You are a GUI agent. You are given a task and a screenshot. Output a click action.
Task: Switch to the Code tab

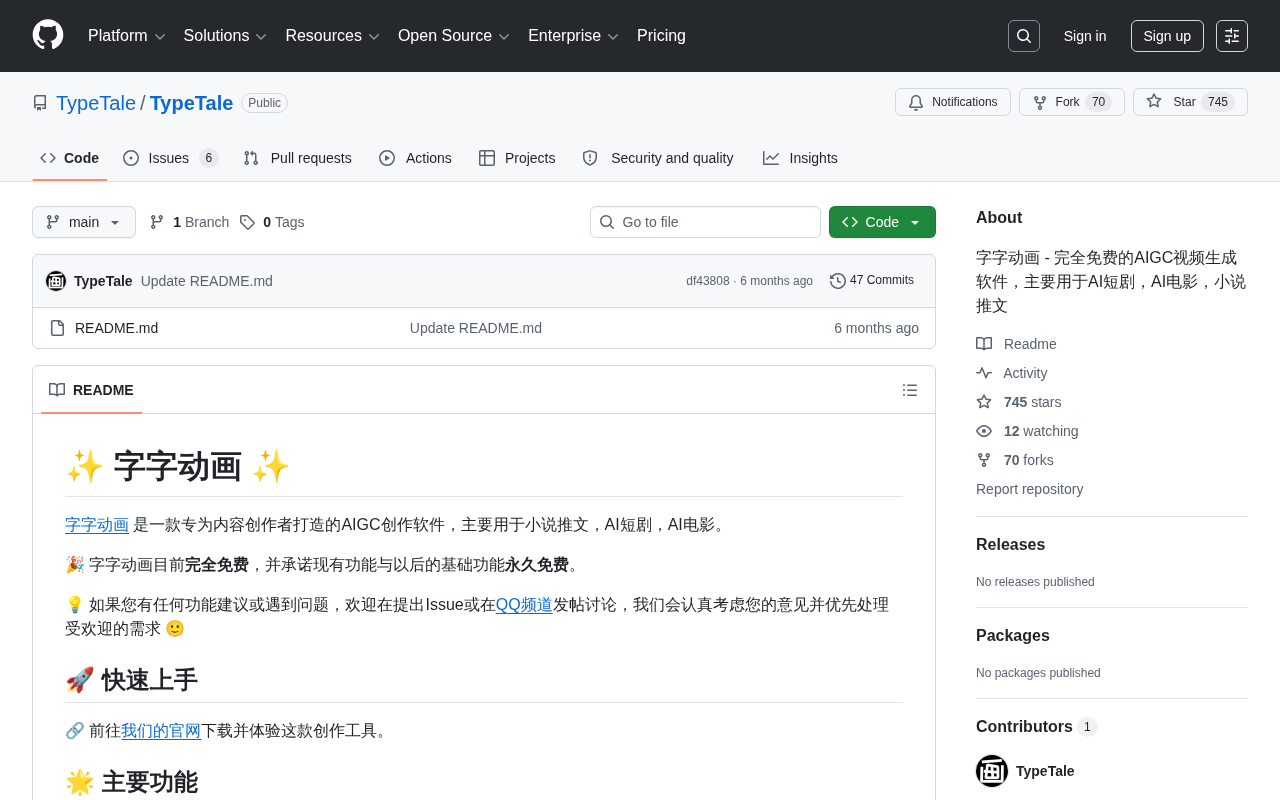tap(70, 158)
